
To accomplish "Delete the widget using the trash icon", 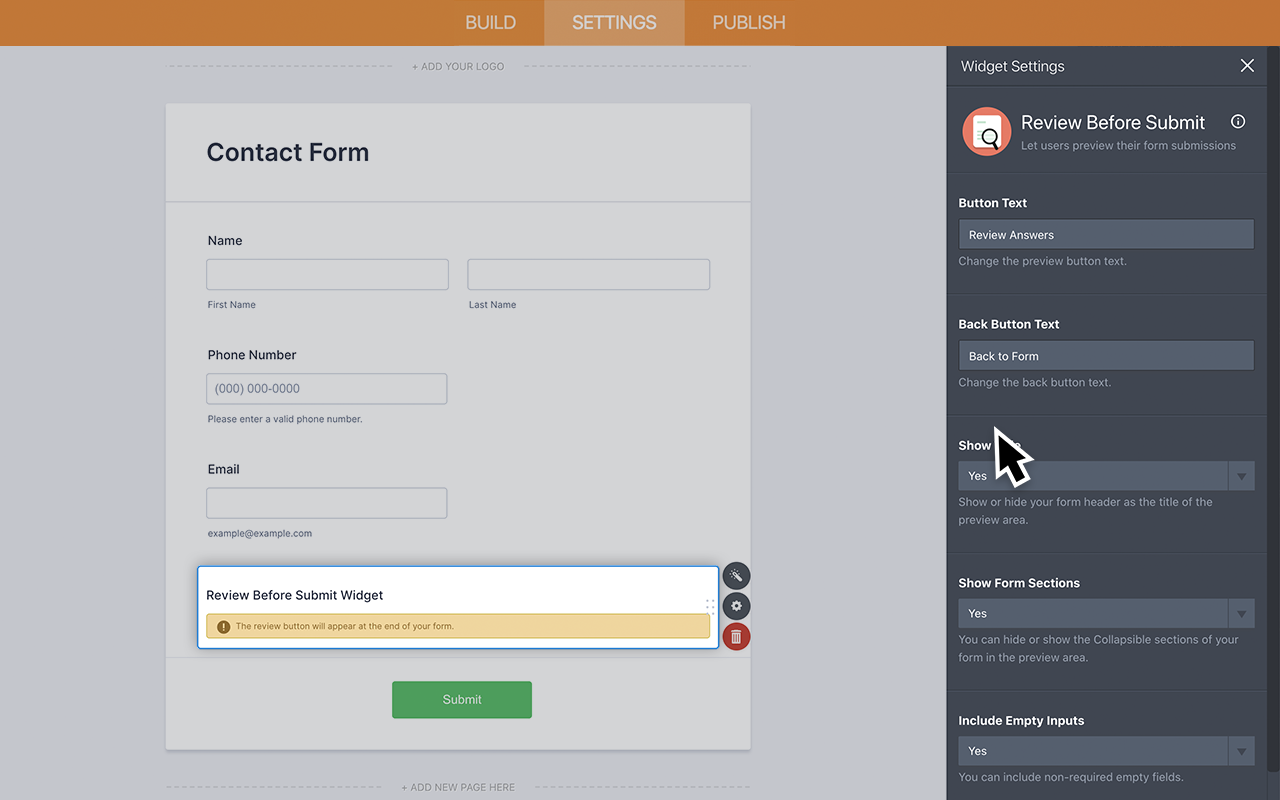I will tap(736, 636).
